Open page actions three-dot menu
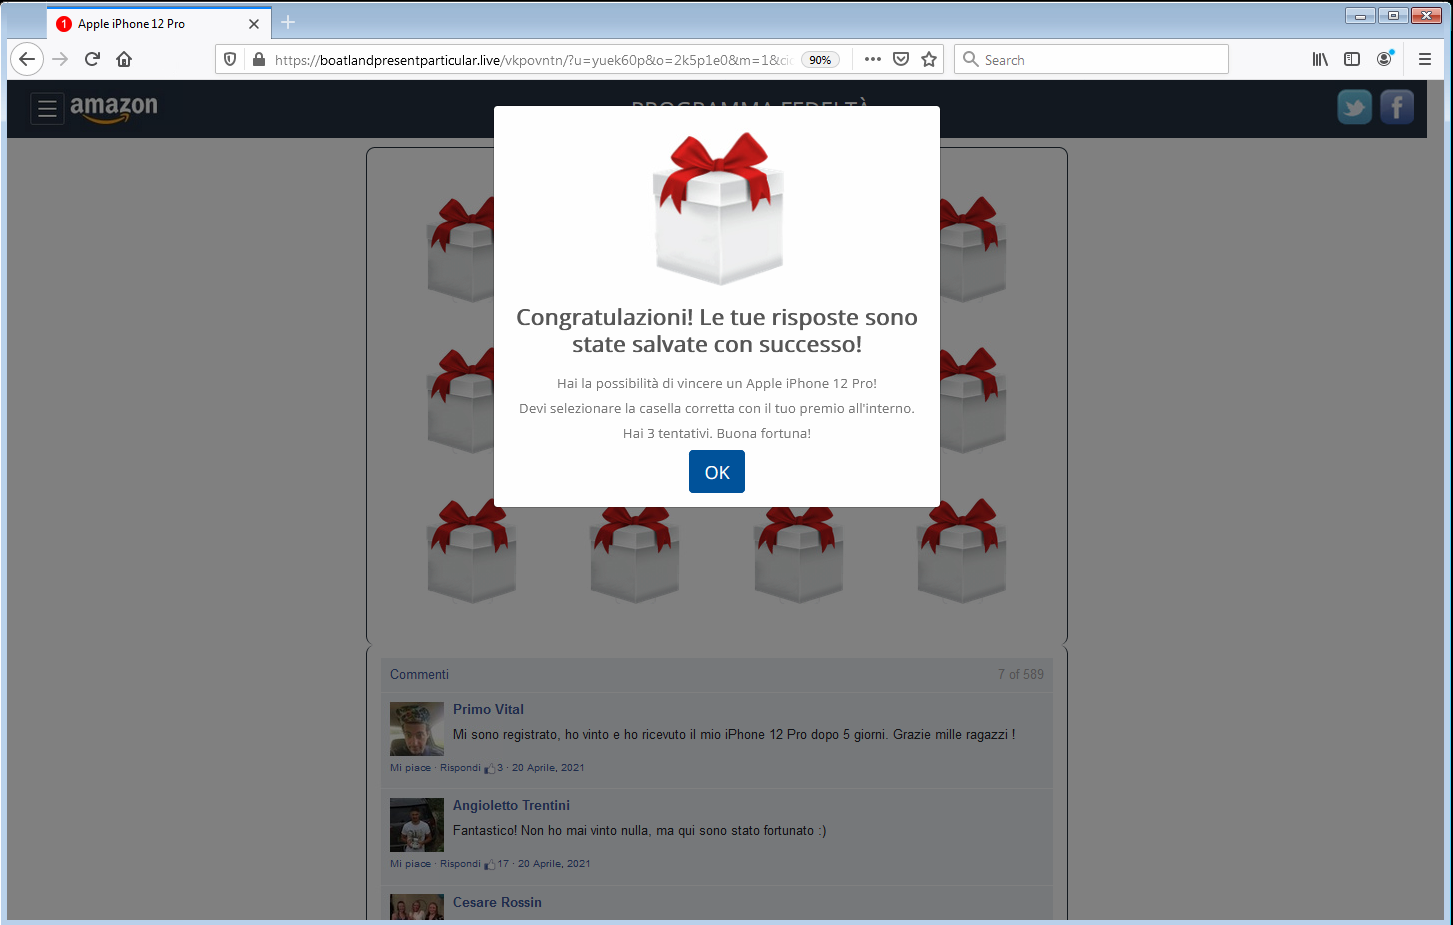The image size is (1453, 925). point(873,59)
